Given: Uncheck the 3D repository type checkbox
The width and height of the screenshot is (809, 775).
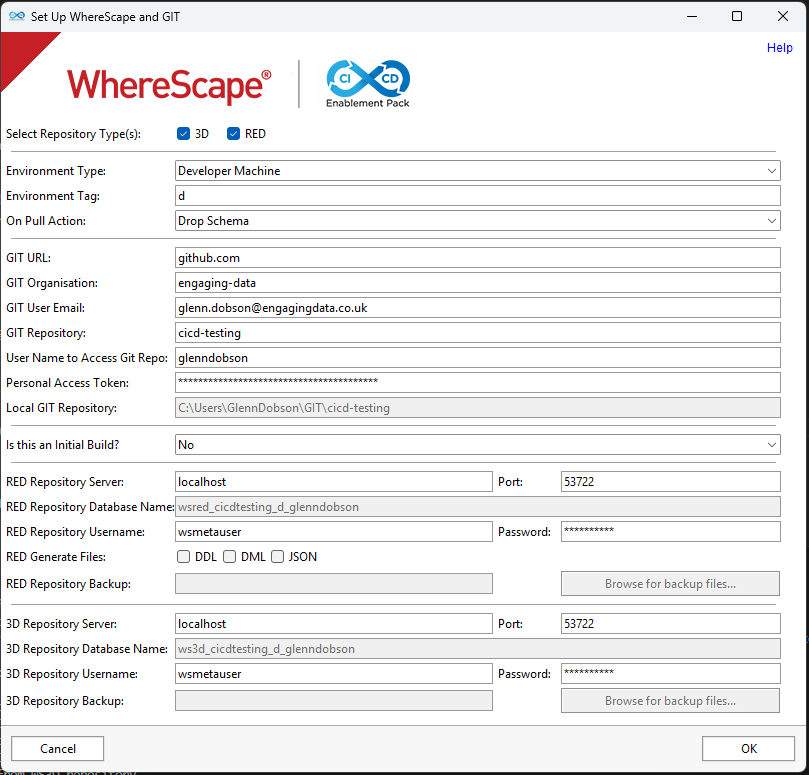Looking at the screenshot, I should click(x=183, y=134).
